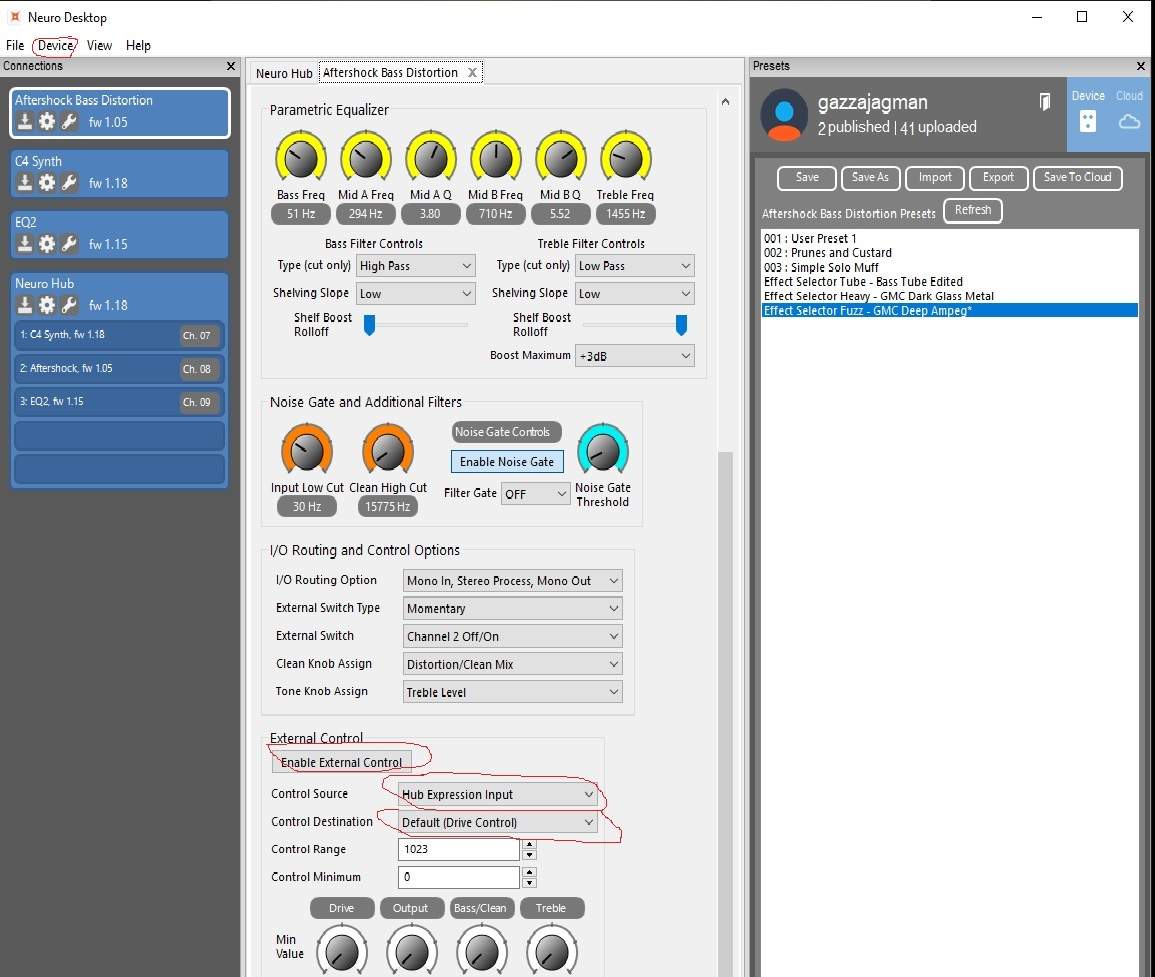Viewport: 1155px width, 977px height.
Task: Open the Boost Maximum dropdown
Action: (x=634, y=356)
